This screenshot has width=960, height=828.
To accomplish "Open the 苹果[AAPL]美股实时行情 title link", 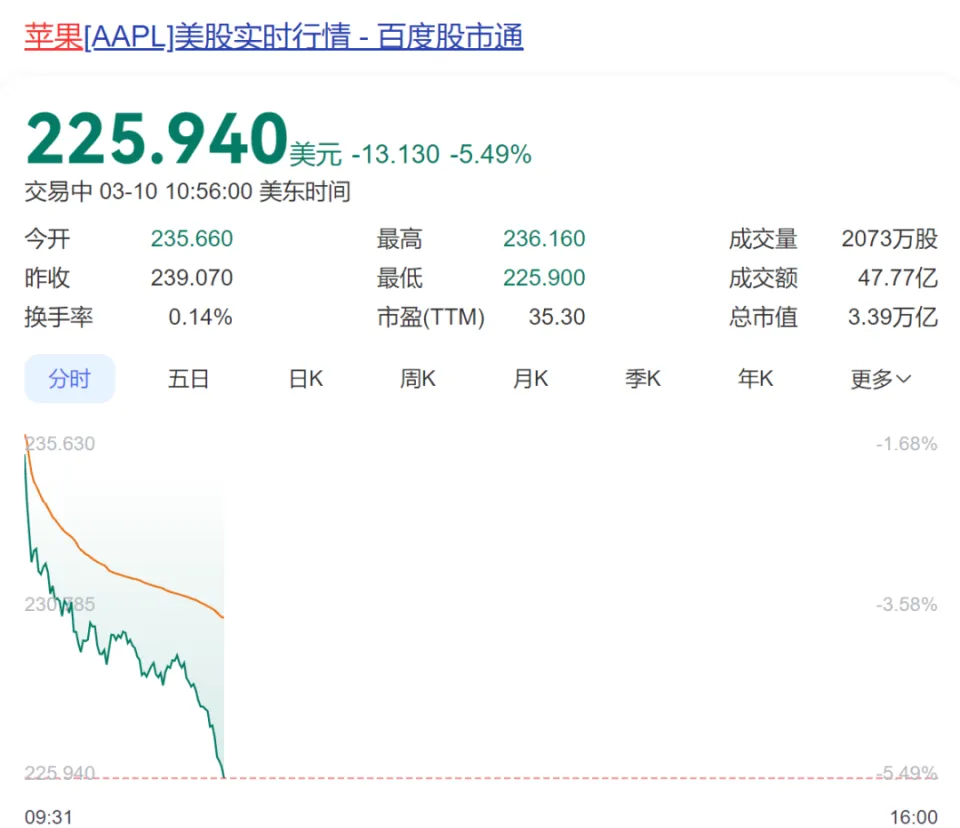I will (x=273, y=37).
